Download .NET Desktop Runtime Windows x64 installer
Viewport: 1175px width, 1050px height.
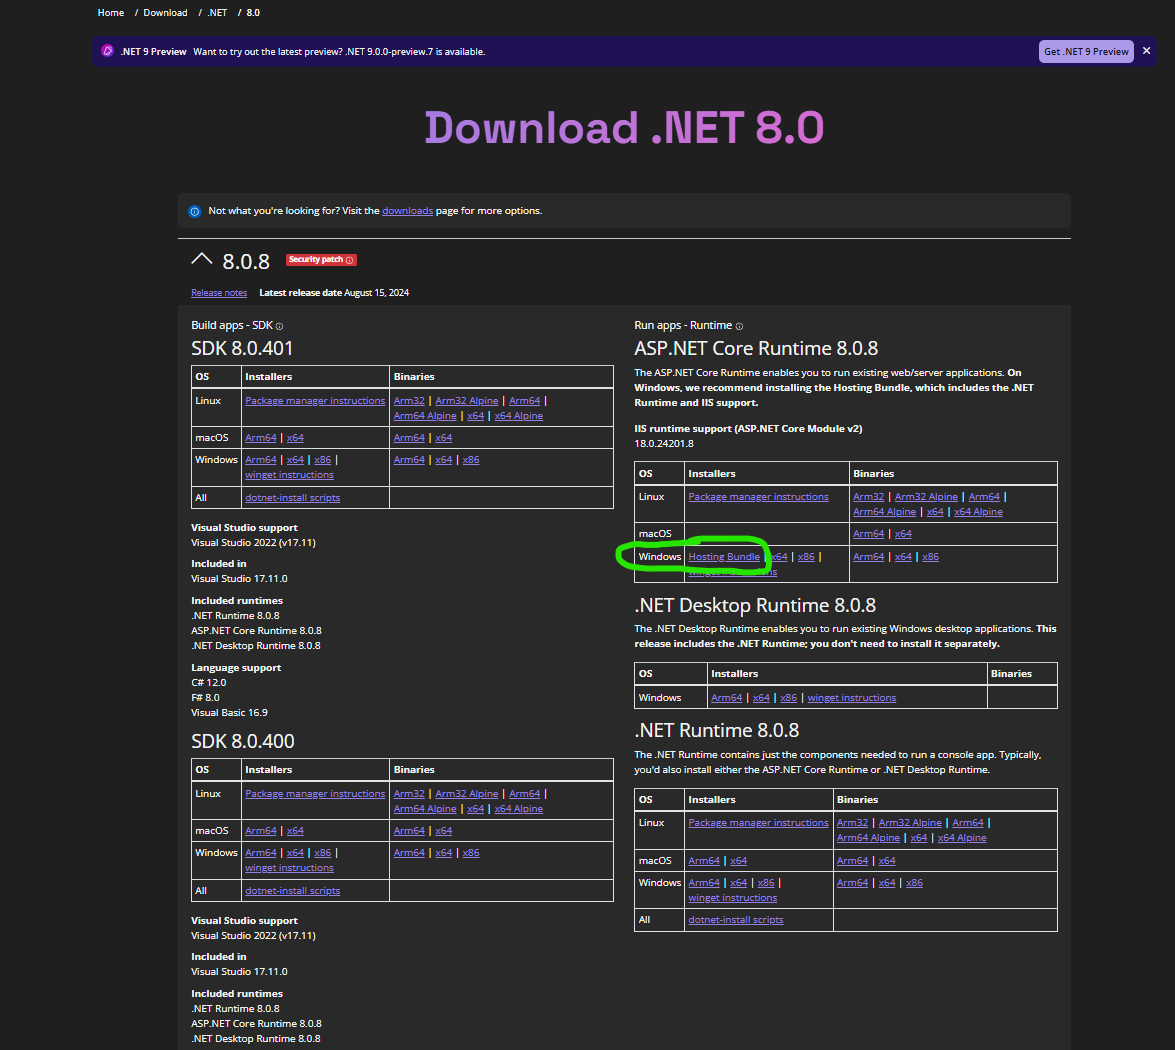point(761,698)
